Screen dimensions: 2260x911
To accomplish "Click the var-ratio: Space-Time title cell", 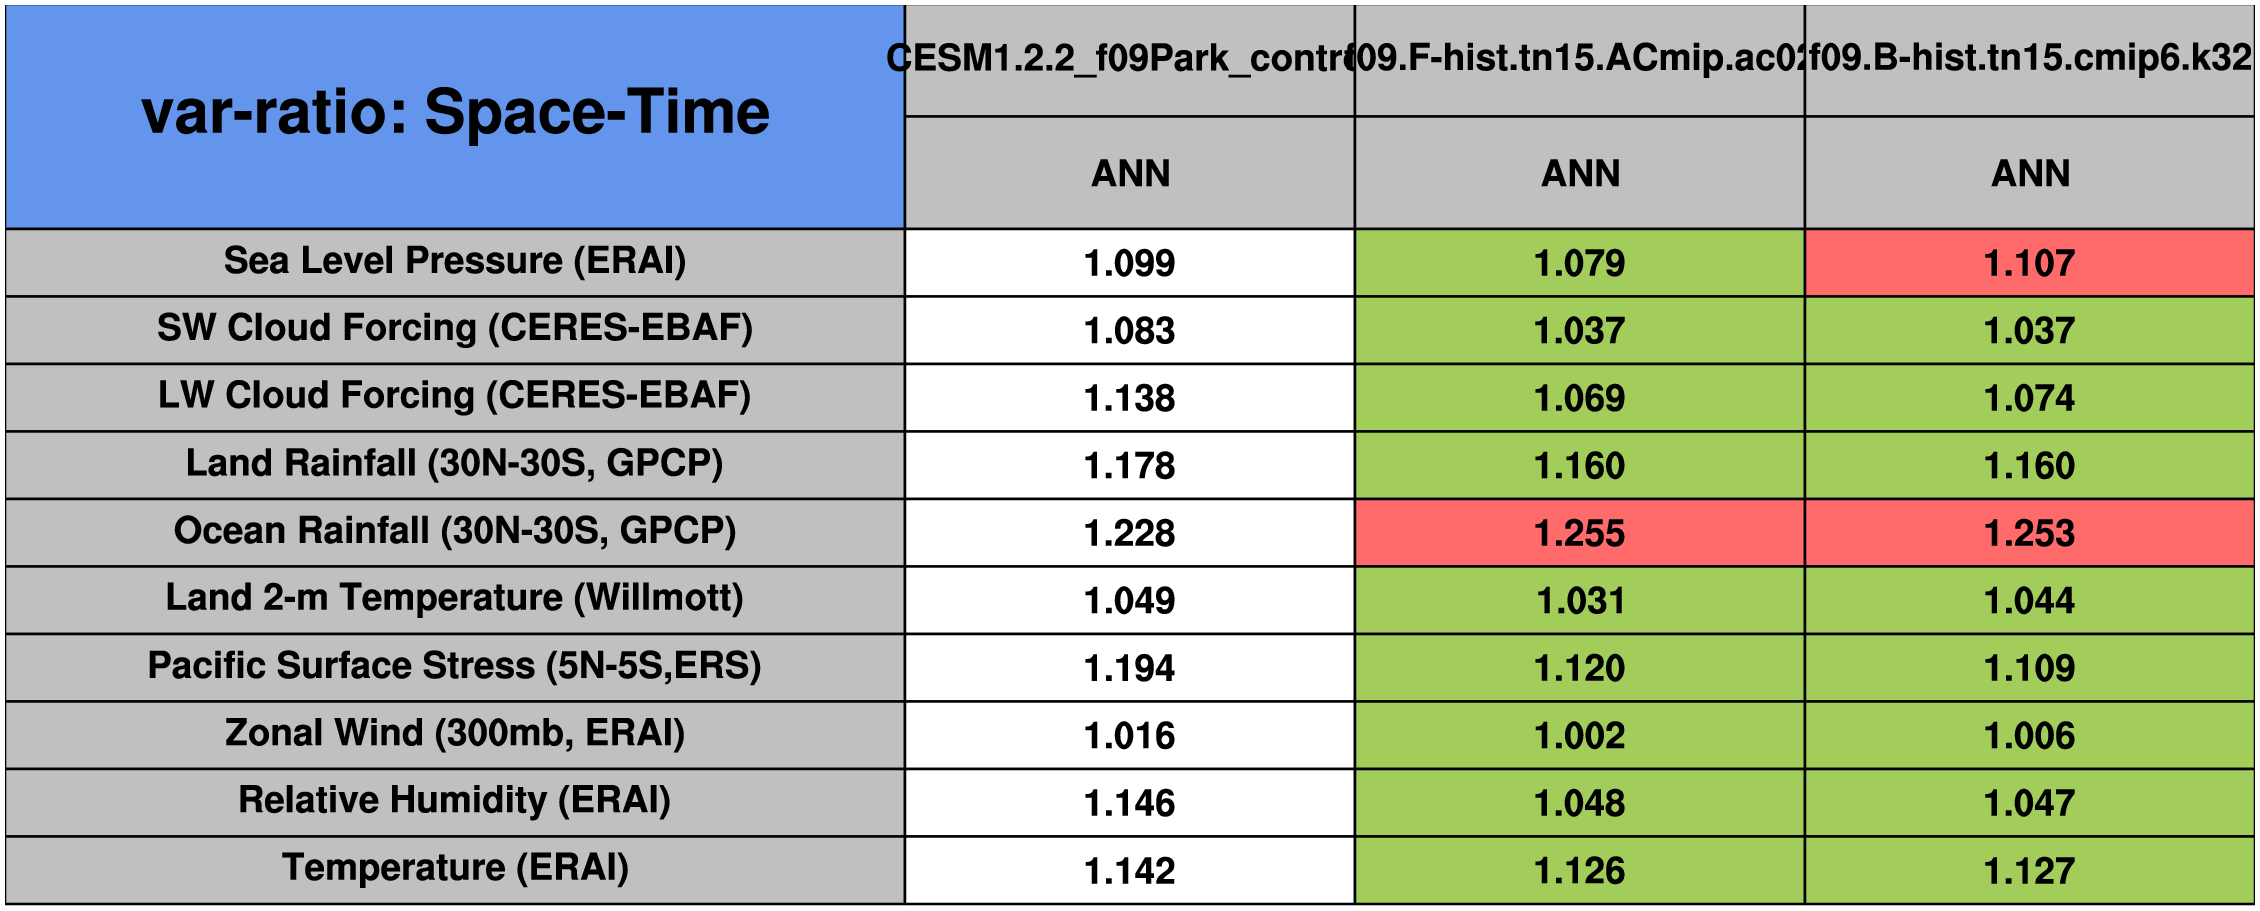I will click(455, 114).
